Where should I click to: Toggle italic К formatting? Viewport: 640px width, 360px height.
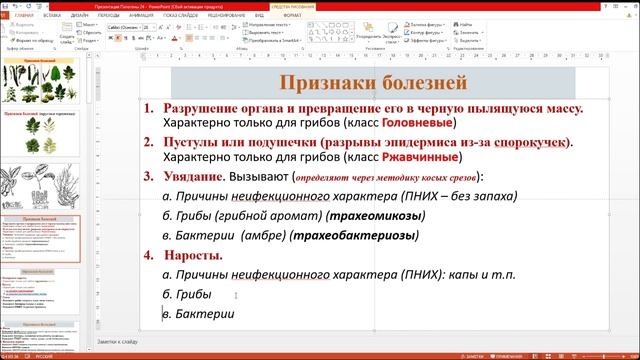tap(118, 38)
